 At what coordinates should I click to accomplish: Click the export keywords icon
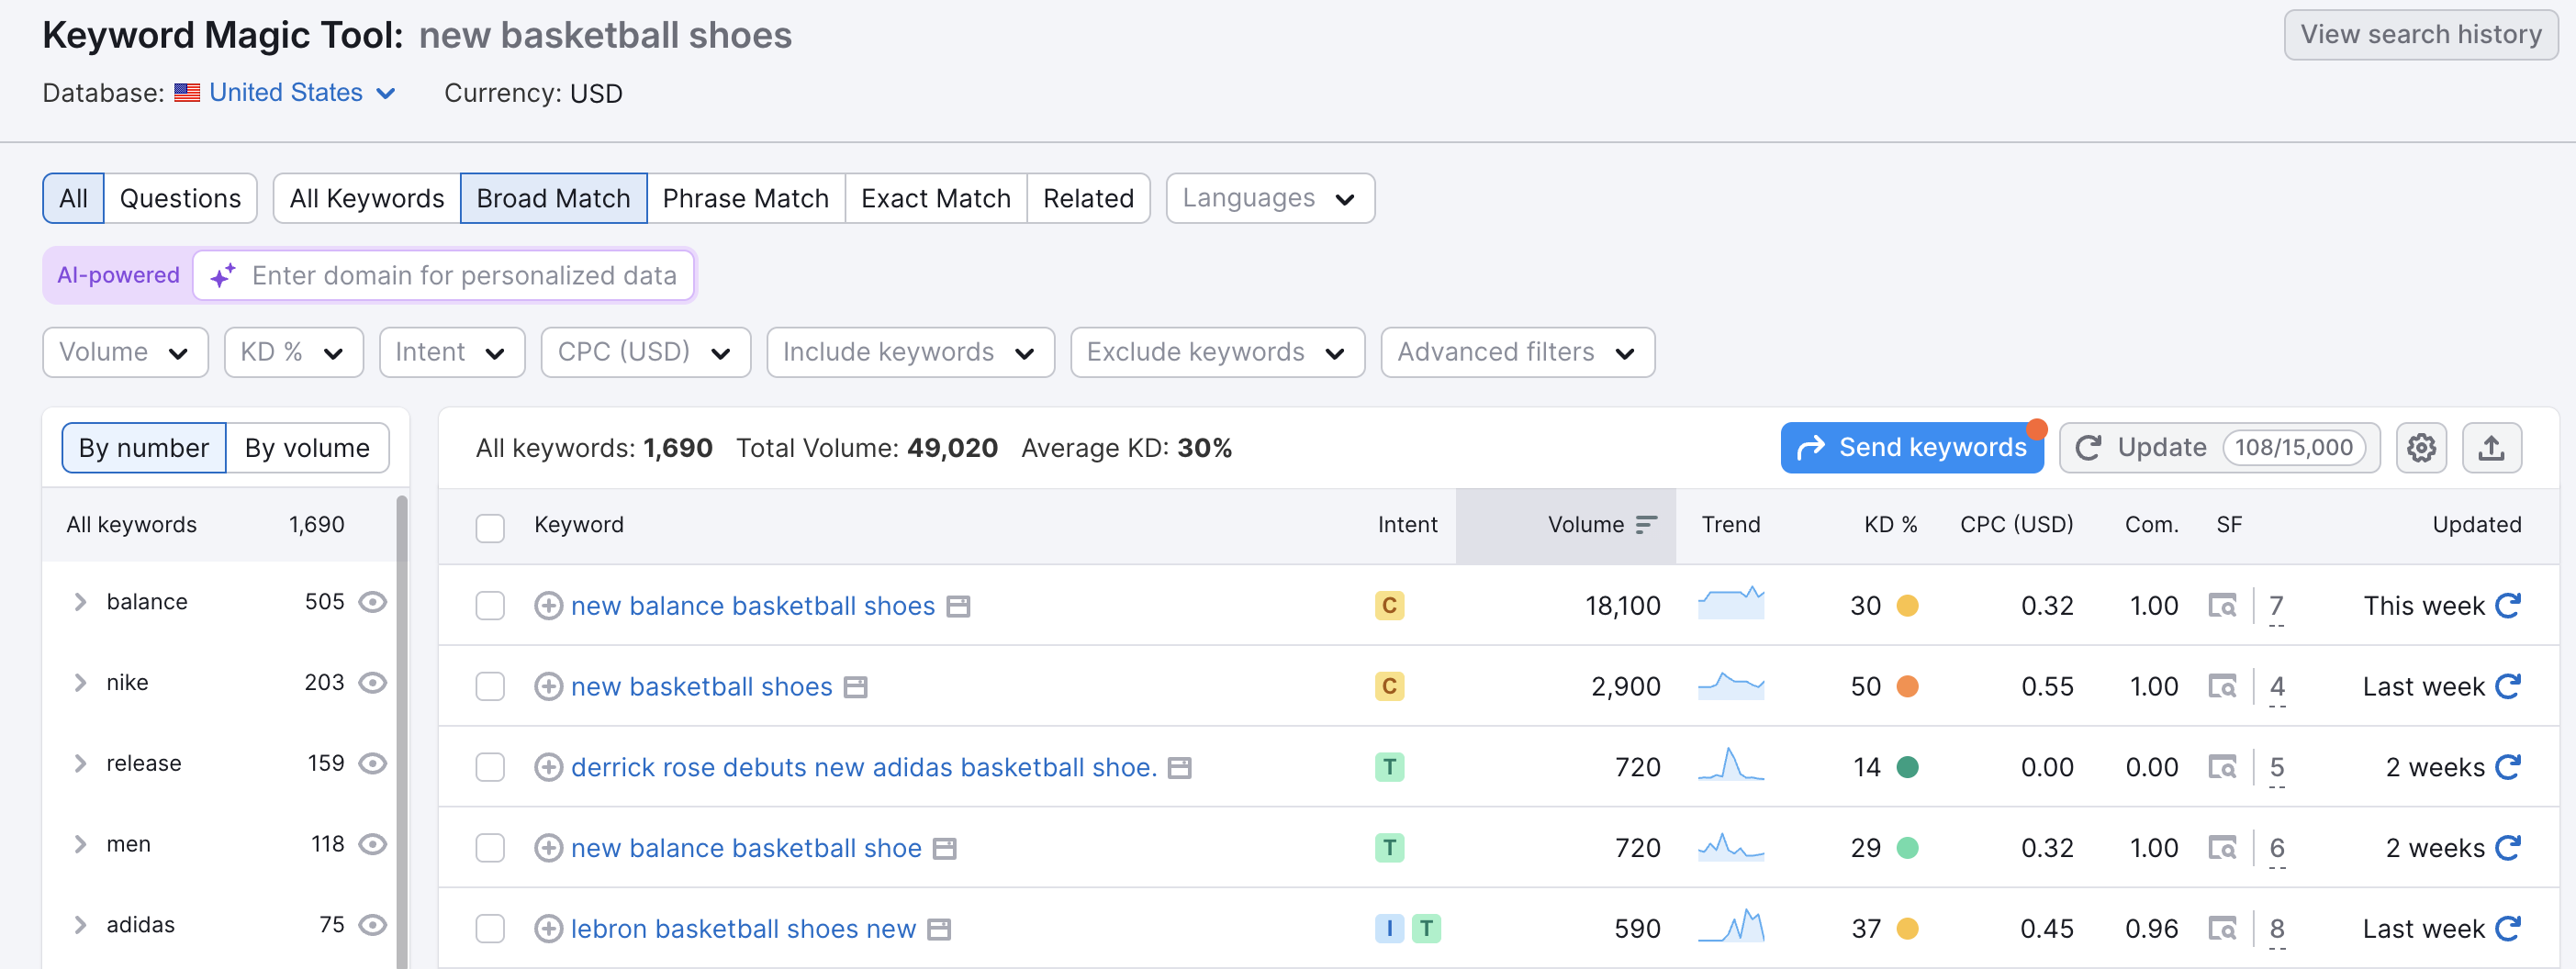tap(2491, 447)
